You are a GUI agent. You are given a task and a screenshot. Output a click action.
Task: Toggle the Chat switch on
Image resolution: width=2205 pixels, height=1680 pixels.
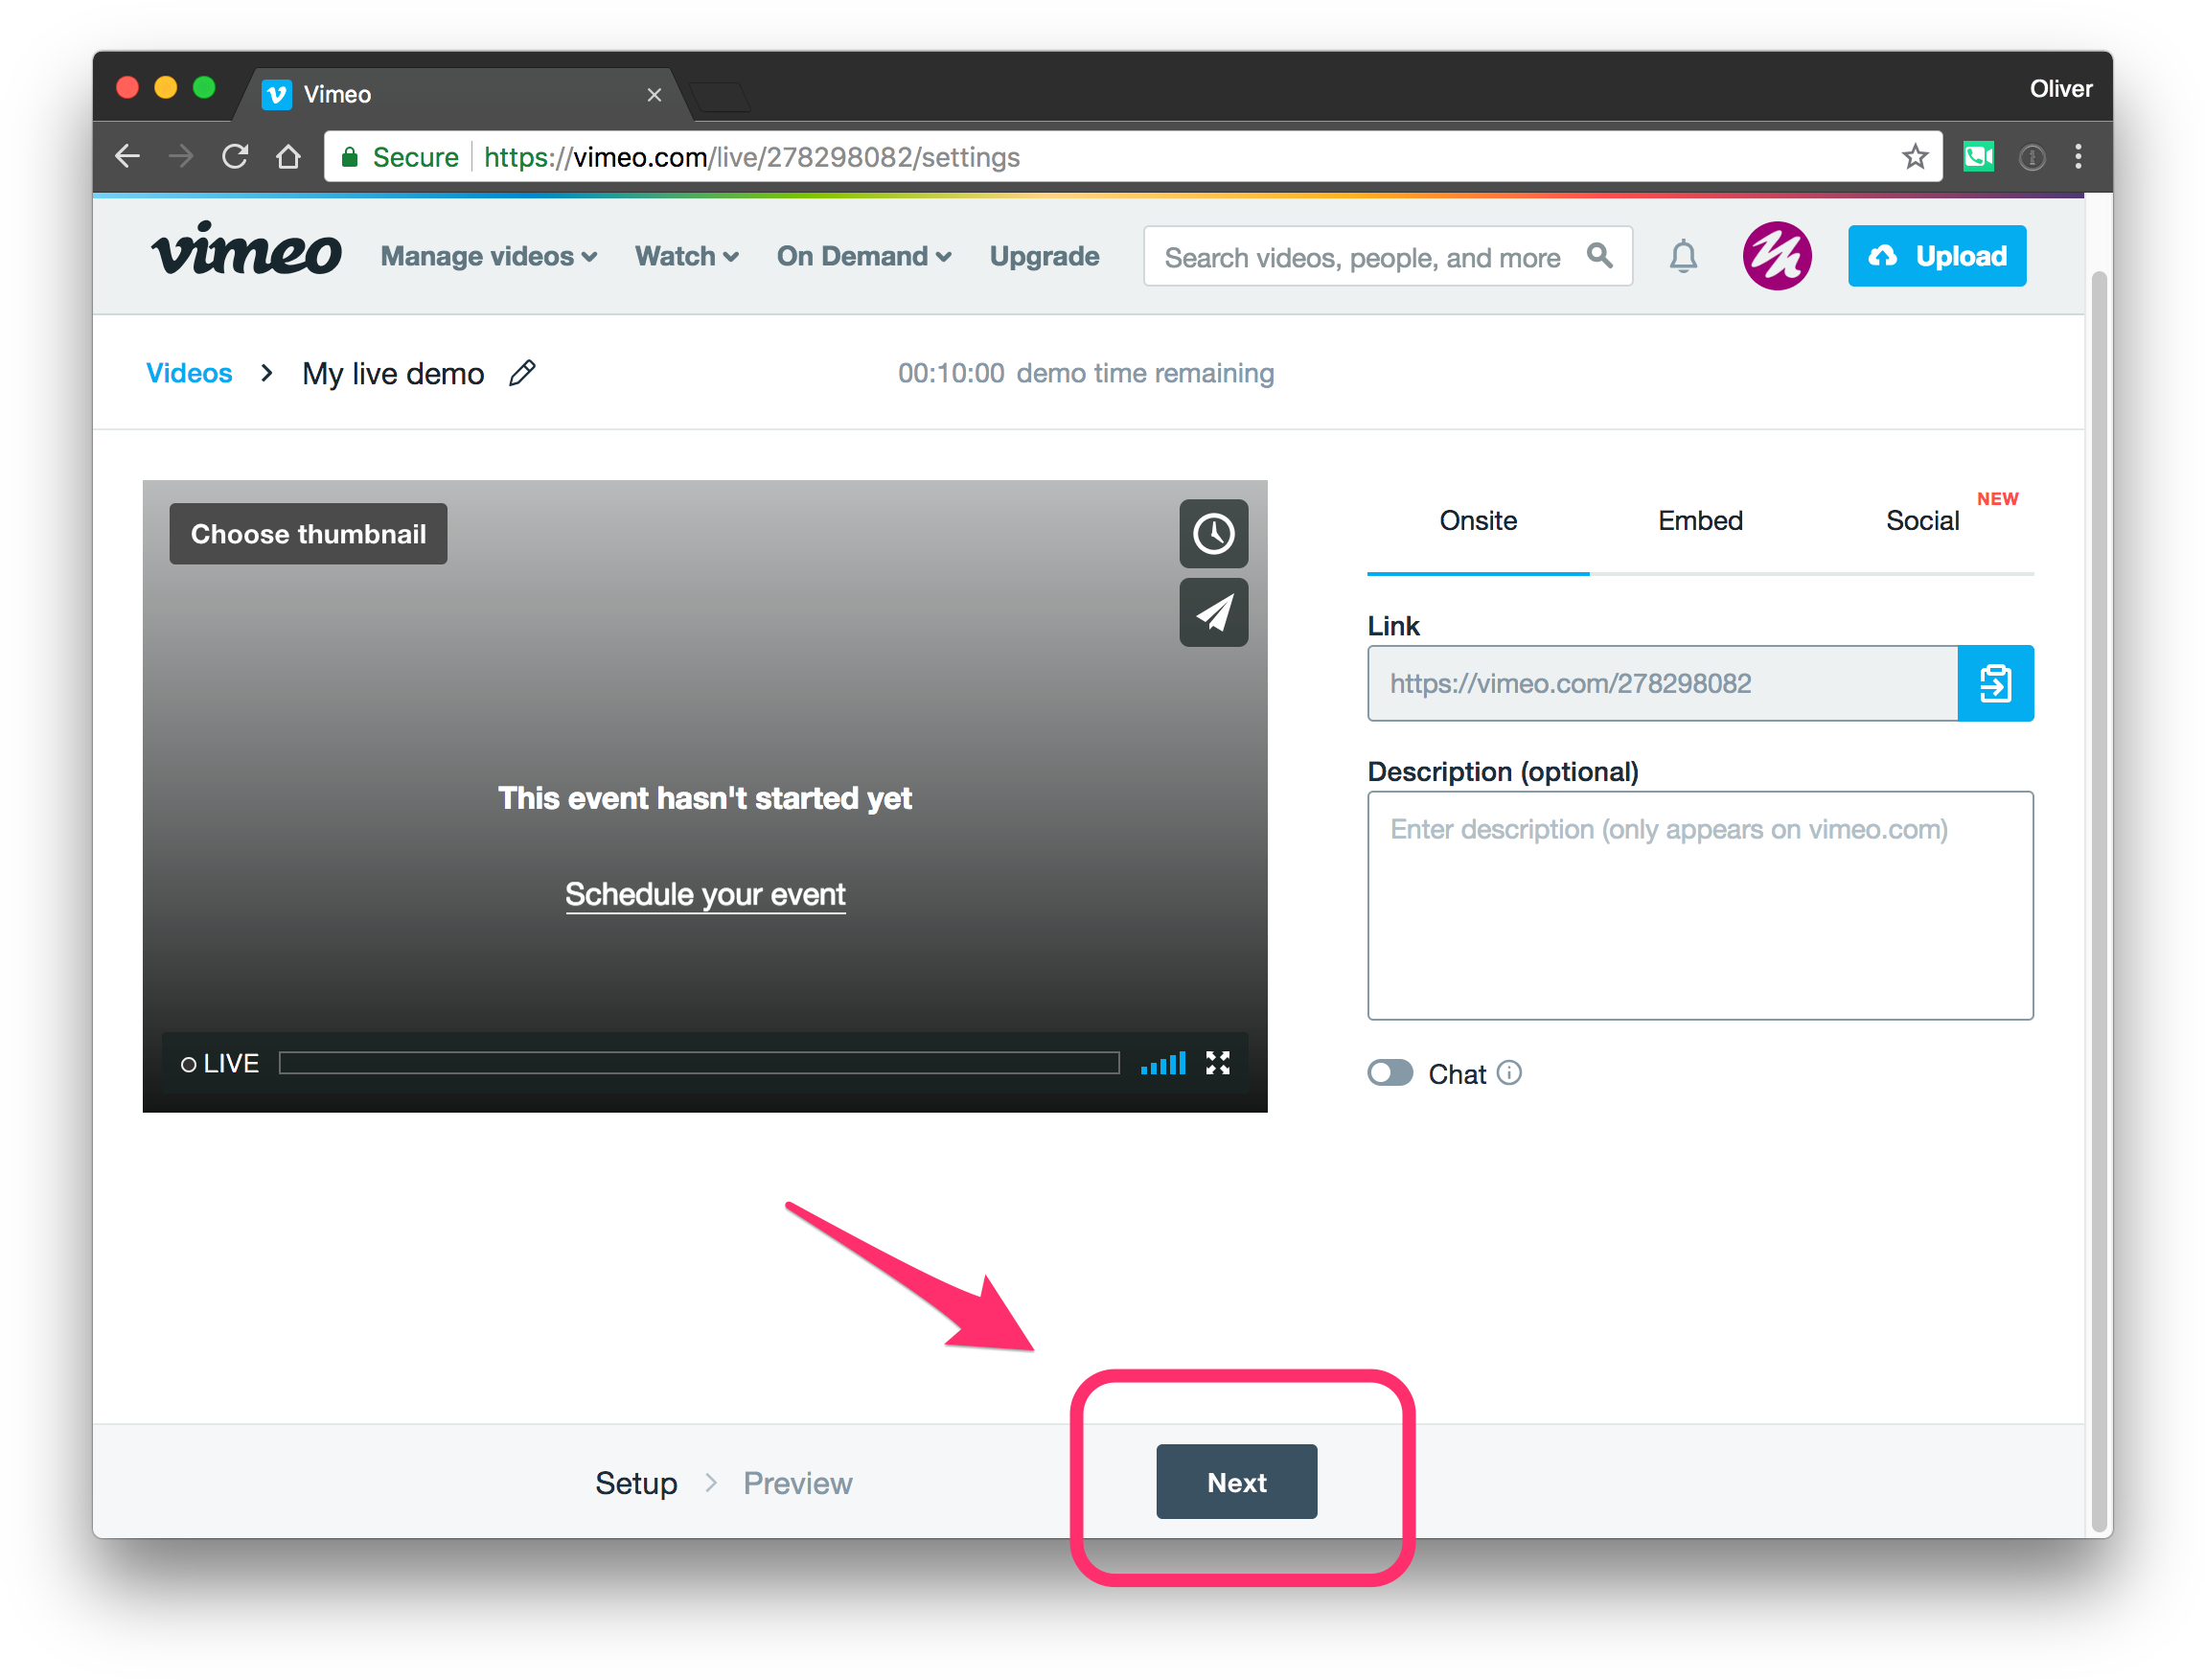pyautogui.click(x=1390, y=1073)
